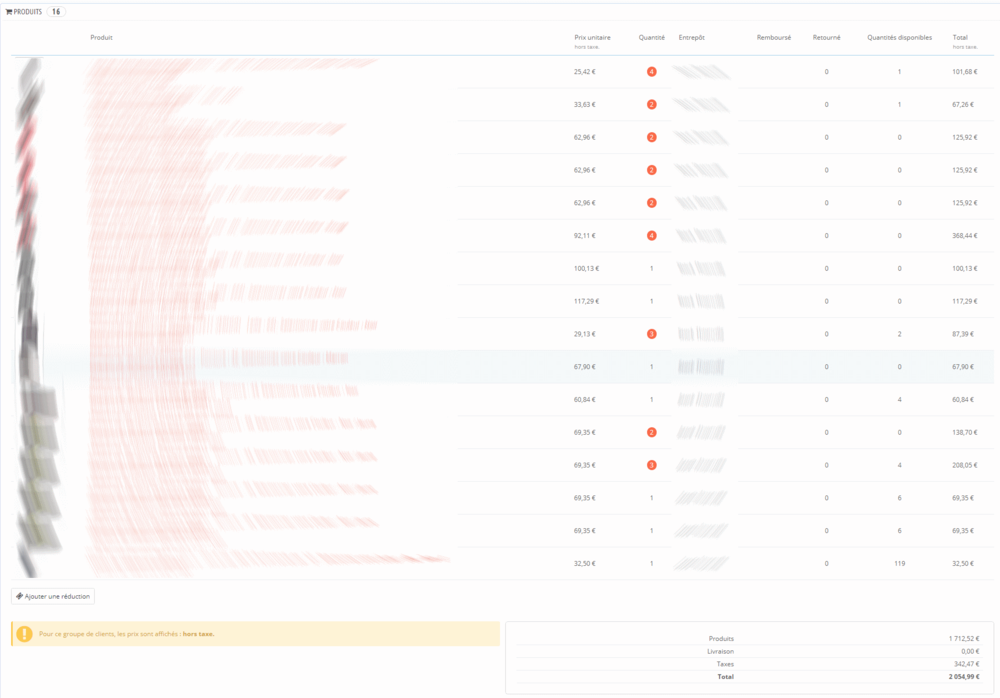Click the orange quantity badge 4 in 25,42 € row
The width and height of the screenshot is (1000, 698).
point(651,71)
